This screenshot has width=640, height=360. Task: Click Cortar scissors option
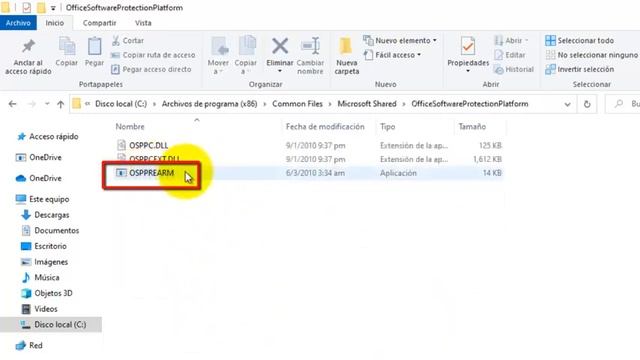128,40
